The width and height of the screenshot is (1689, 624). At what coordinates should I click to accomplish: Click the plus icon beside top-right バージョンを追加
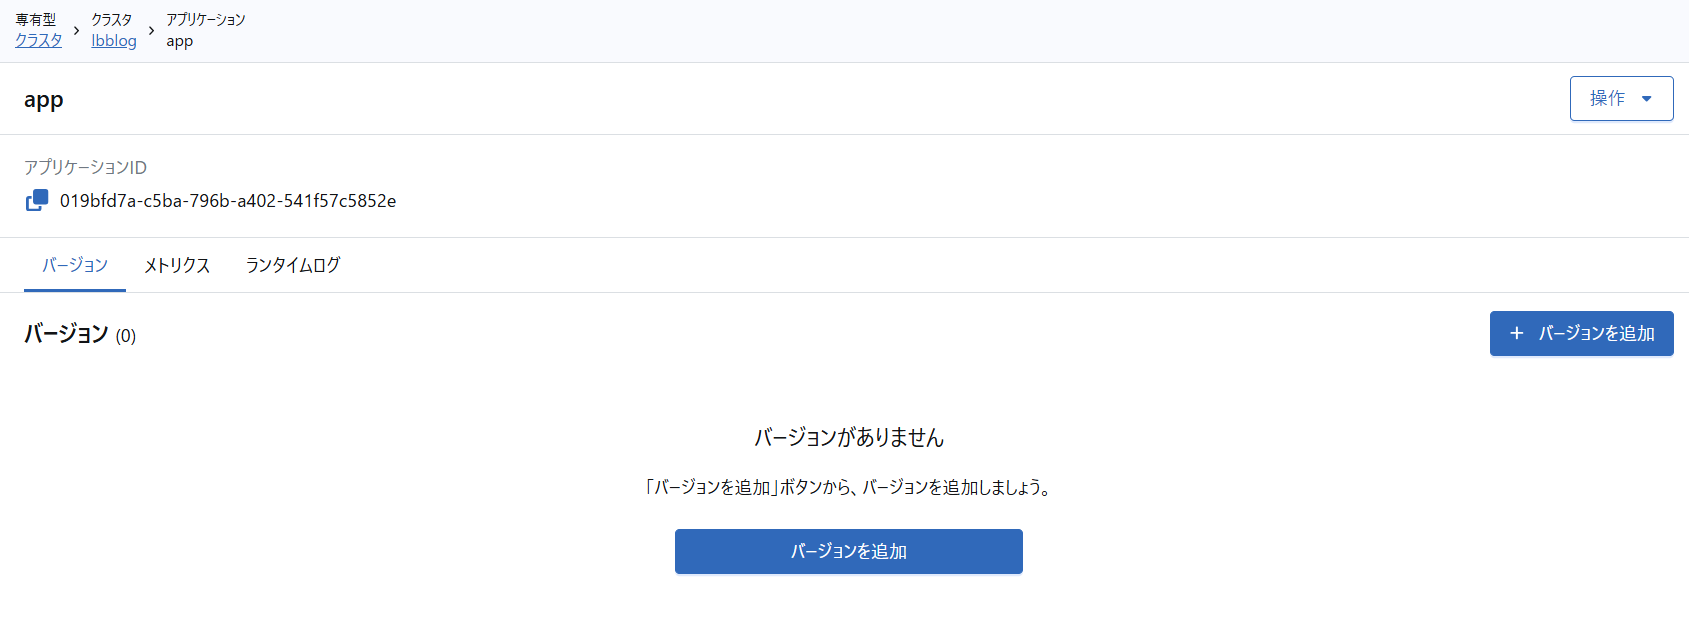pos(1516,333)
